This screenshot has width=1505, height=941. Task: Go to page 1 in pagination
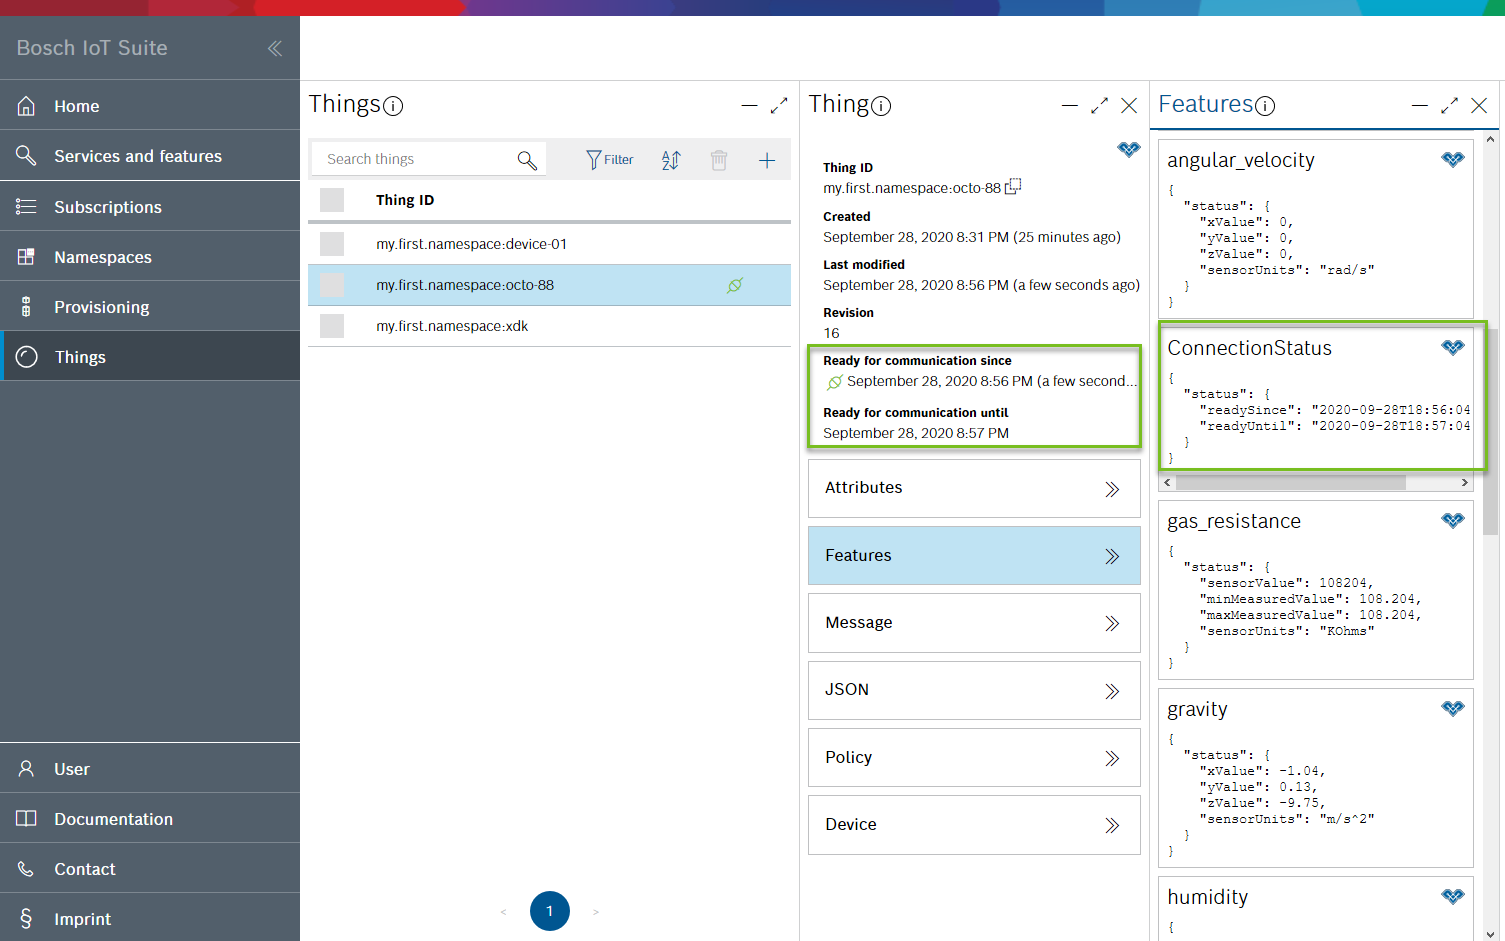(x=550, y=911)
